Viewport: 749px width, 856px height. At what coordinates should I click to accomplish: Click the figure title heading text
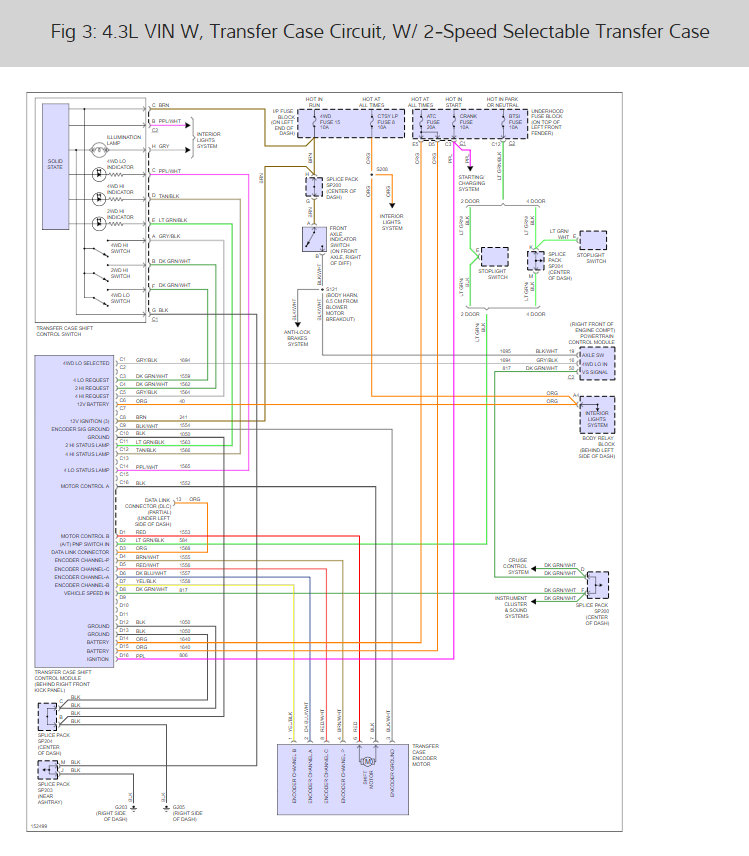click(380, 32)
